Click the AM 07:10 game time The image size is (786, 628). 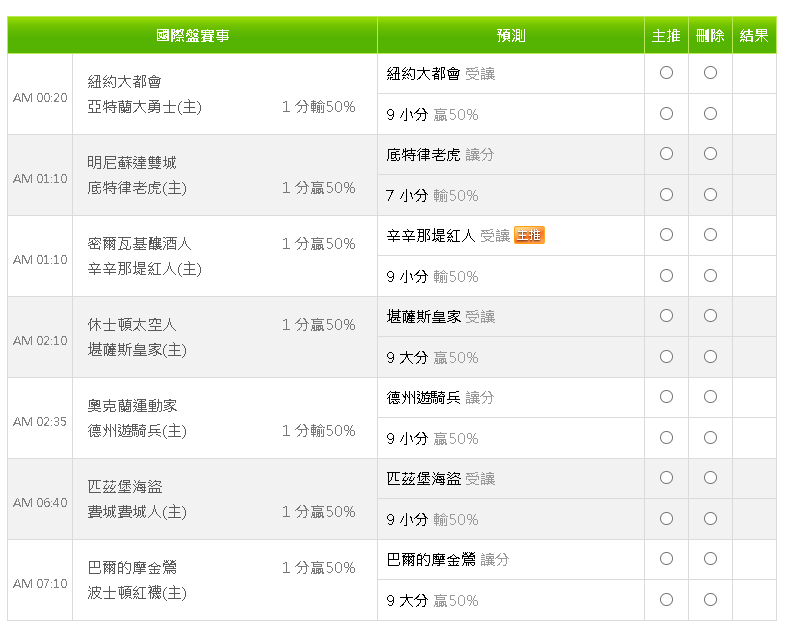point(40,584)
